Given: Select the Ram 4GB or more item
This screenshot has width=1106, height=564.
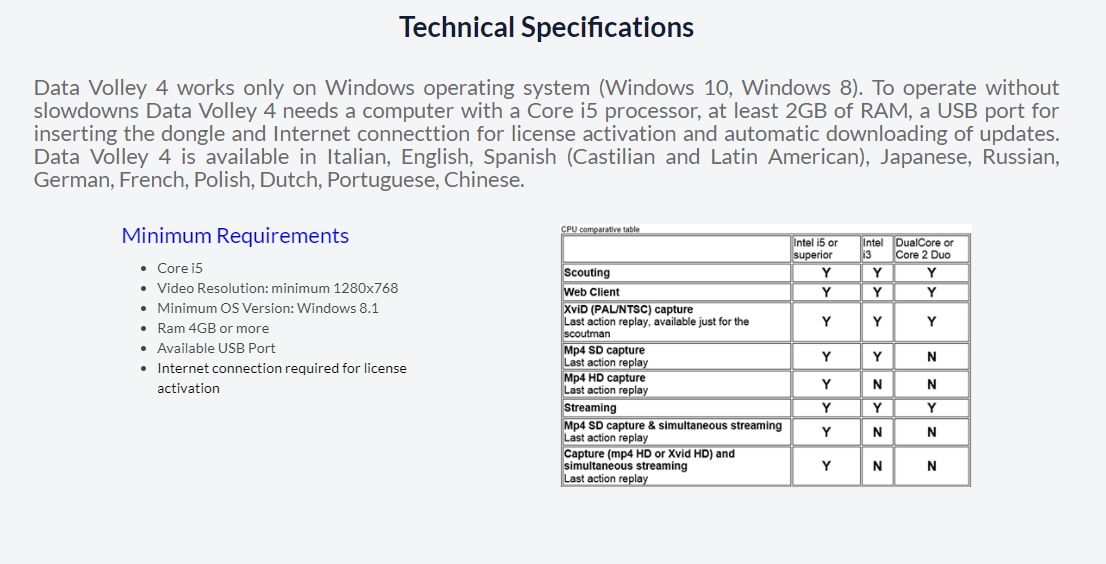Looking at the screenshot, I should [213, 328].
